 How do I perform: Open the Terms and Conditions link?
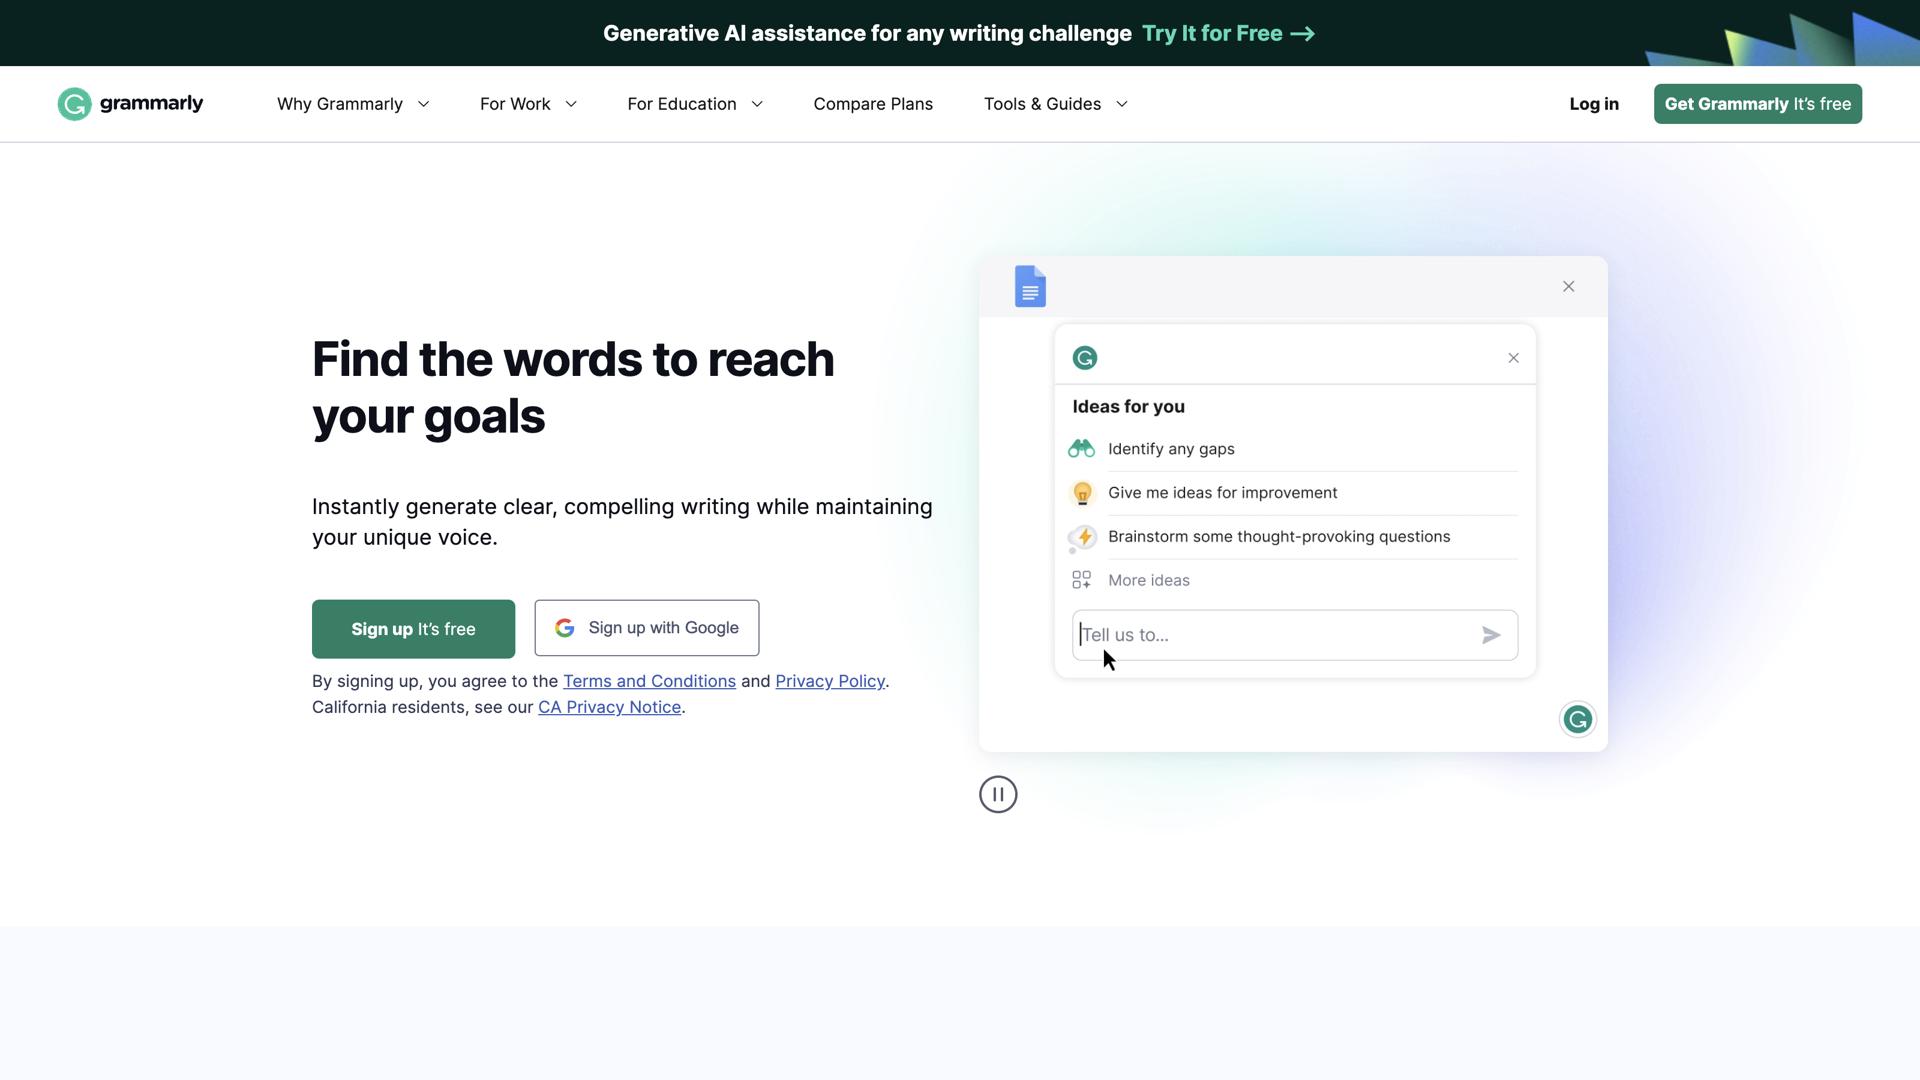649,681
